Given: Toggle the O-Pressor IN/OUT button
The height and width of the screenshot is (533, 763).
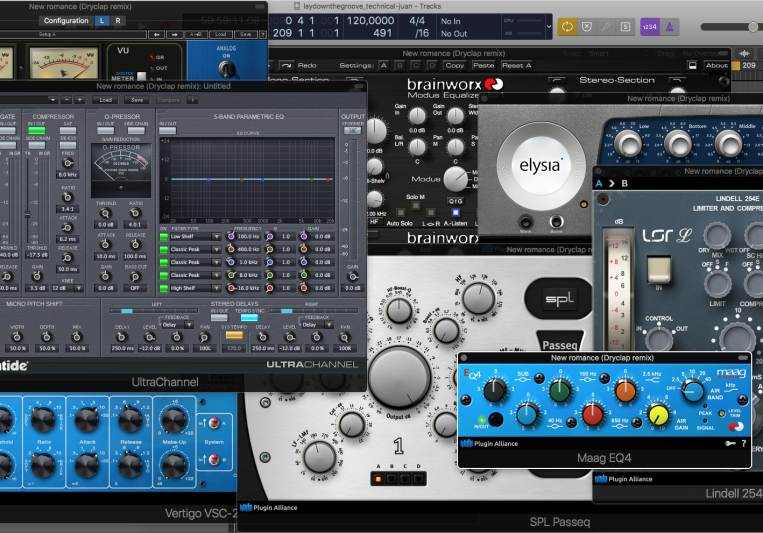Looking at the screenshot, I should (x=106, y=130).
